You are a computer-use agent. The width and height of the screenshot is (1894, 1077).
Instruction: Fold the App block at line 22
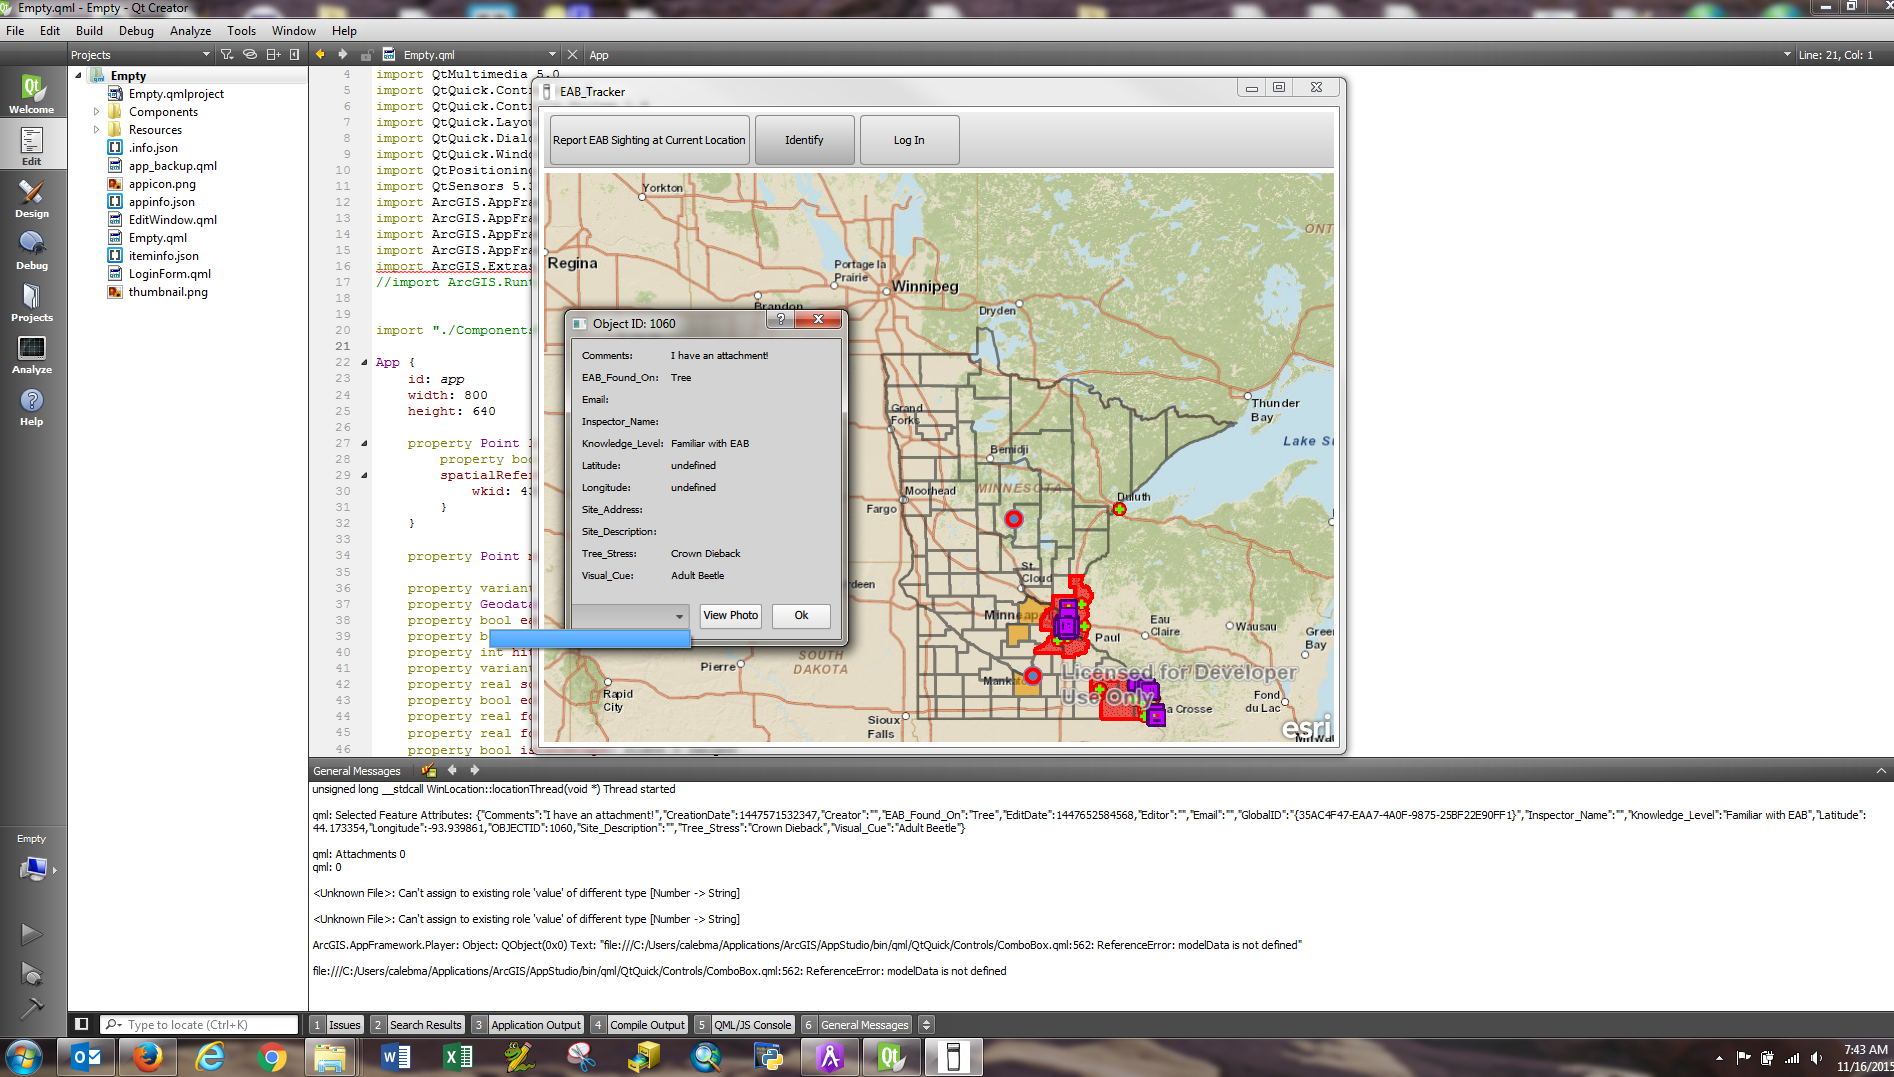coord(364,362)
